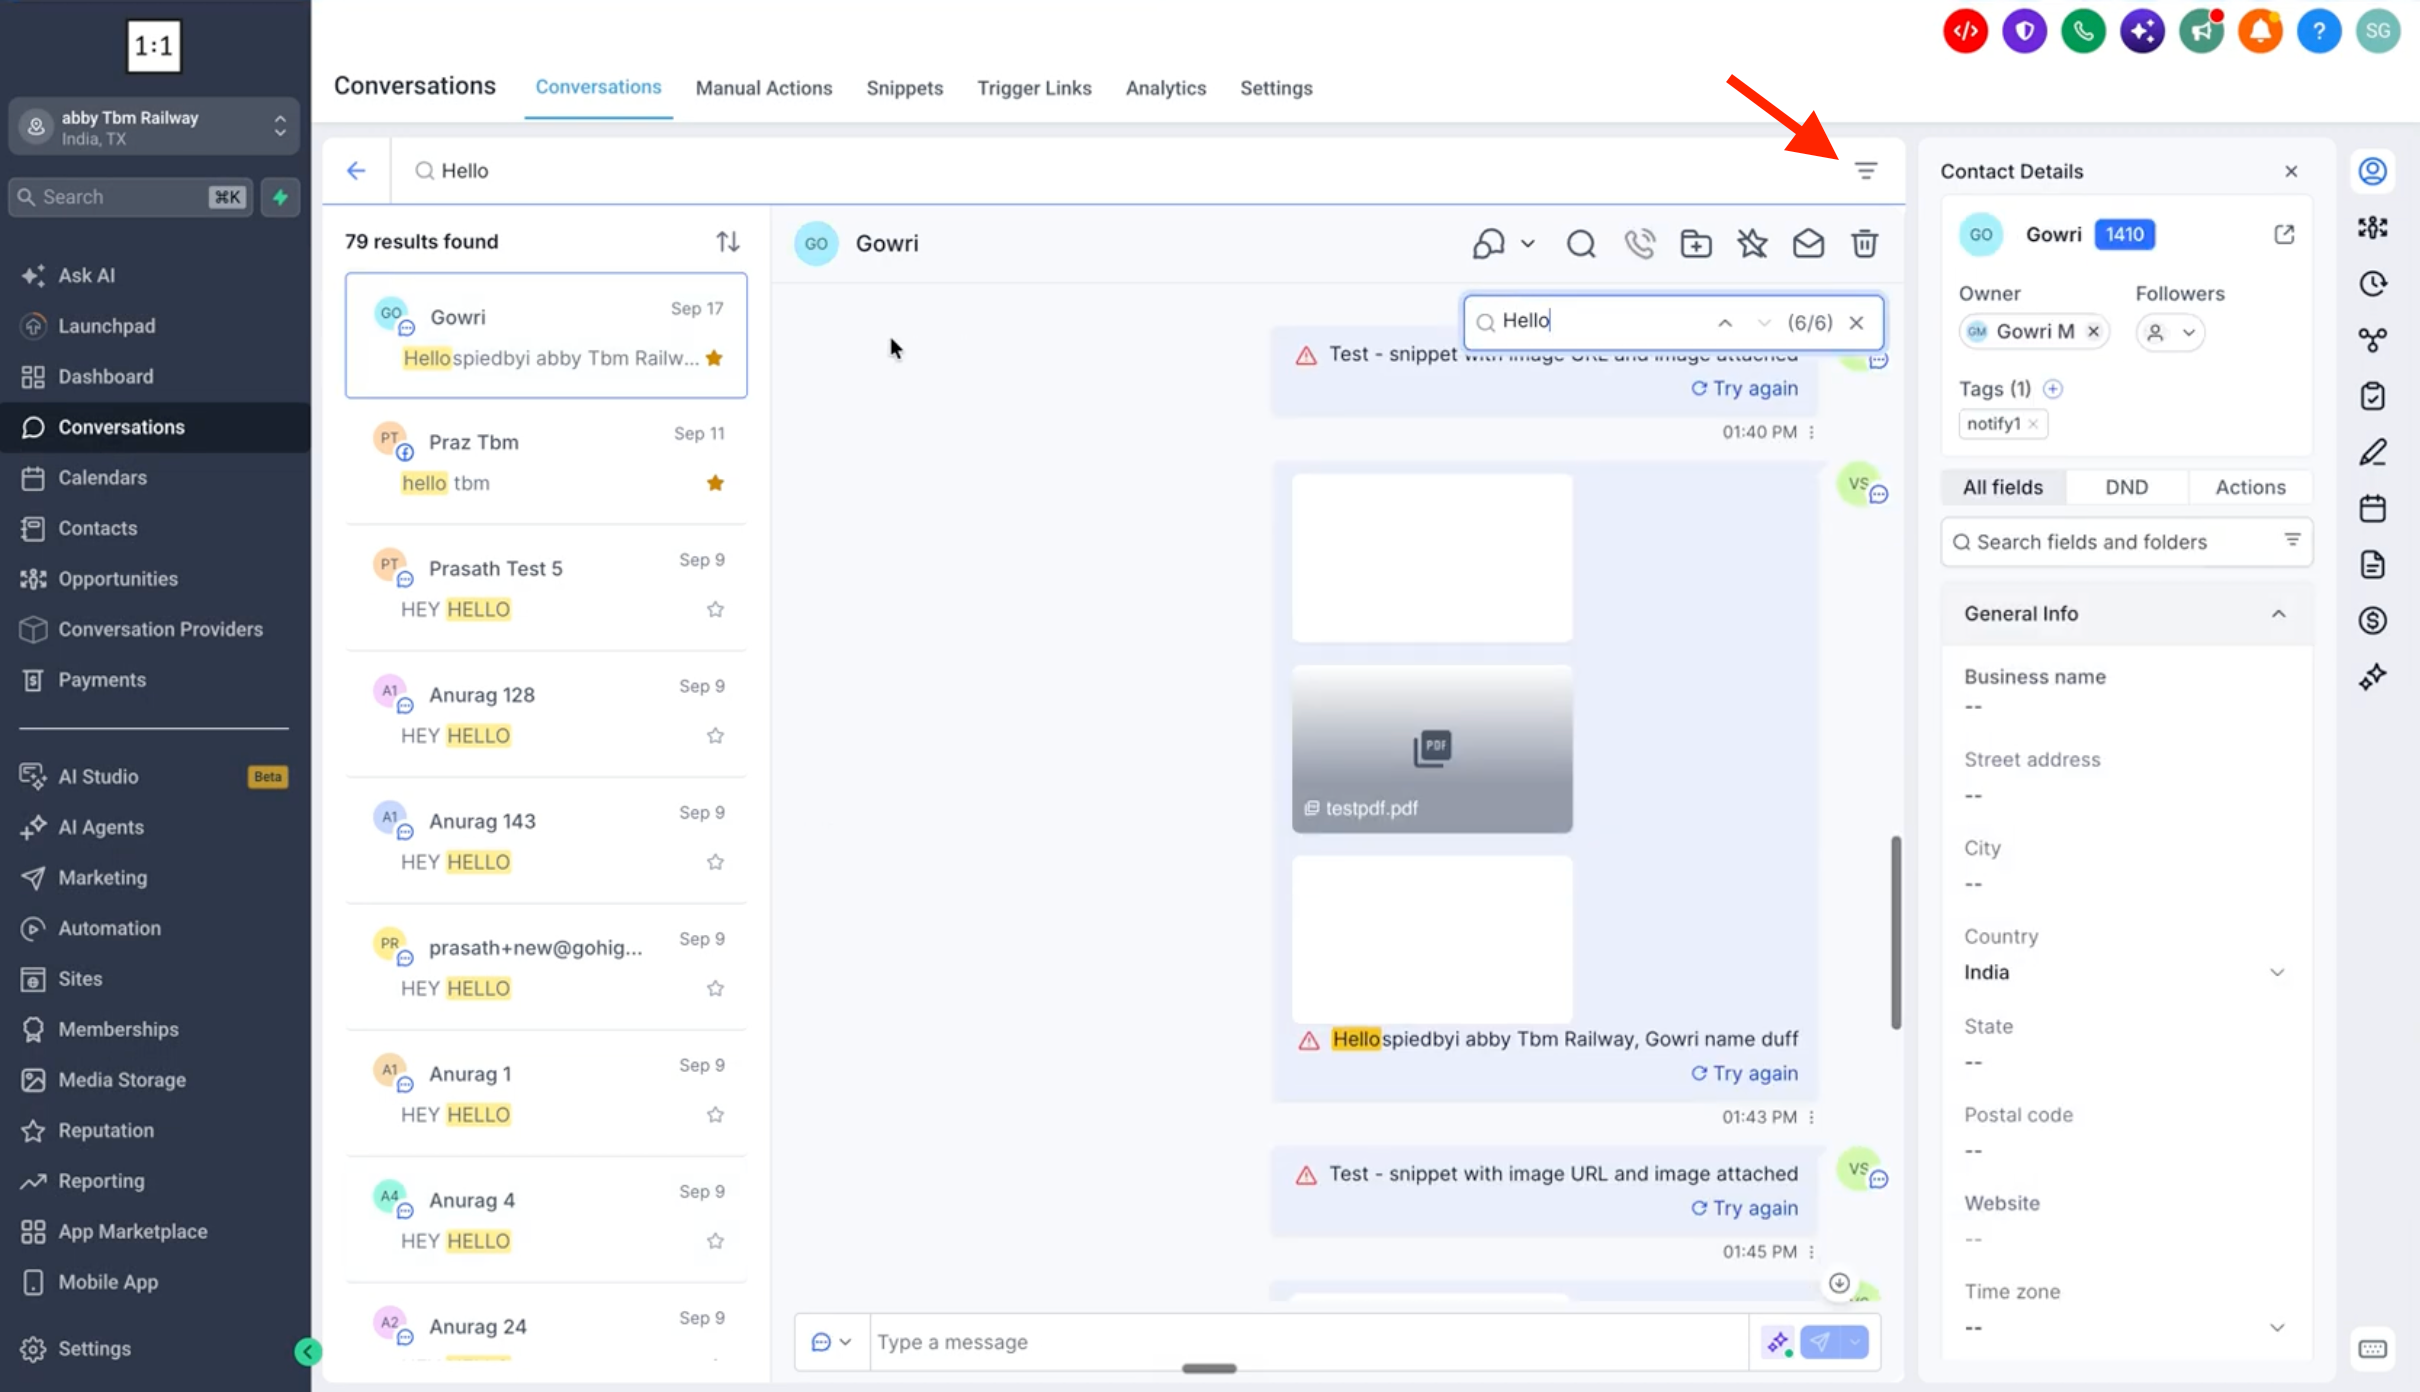This screenshot has width=2420, height=1392.
Task: Open the testpdf.pdf attachment
Action: 1432,749
